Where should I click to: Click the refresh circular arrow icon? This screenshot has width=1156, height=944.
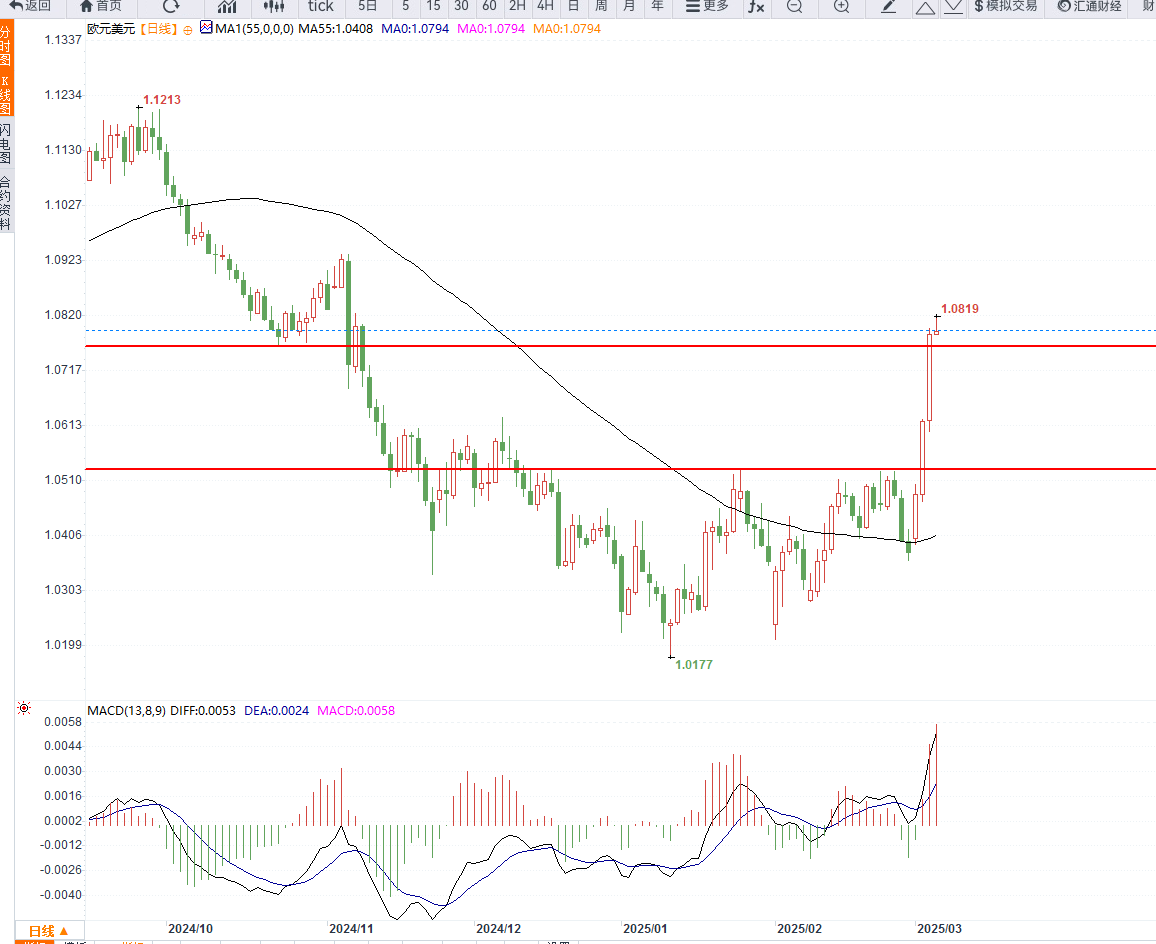click(x=171, y=7)
